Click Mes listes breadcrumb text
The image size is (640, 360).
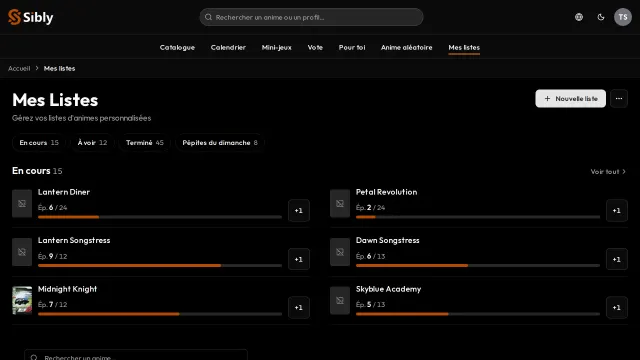point(59,68)
